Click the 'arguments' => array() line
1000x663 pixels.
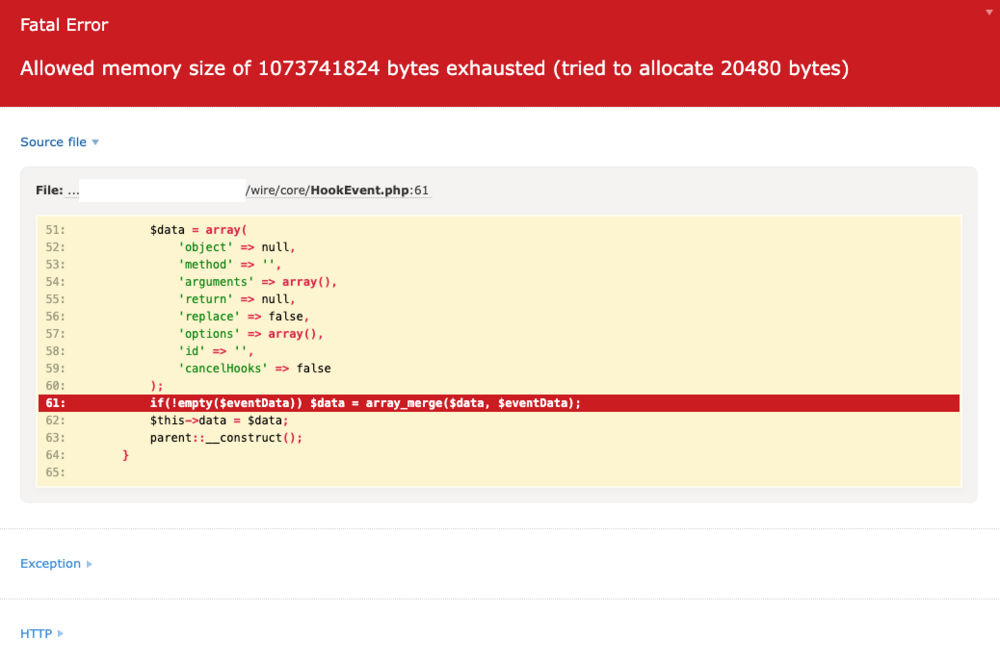[257, 282]
